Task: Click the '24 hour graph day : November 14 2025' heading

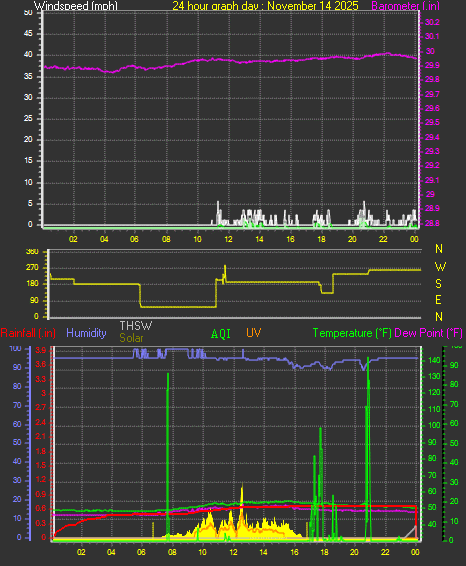Action: (265, 5)
